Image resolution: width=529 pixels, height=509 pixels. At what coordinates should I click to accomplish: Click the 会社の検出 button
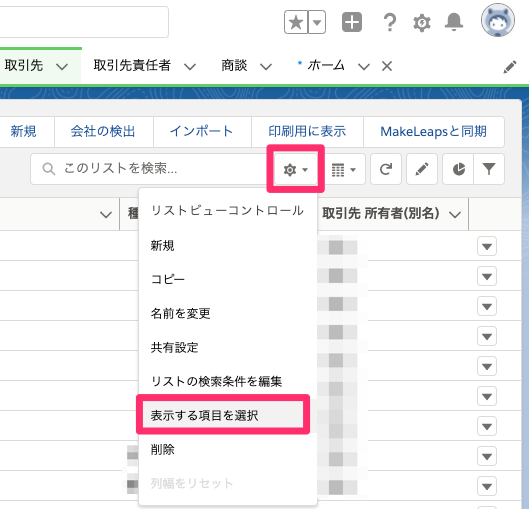pyautogui.click(x=103, y=132)
